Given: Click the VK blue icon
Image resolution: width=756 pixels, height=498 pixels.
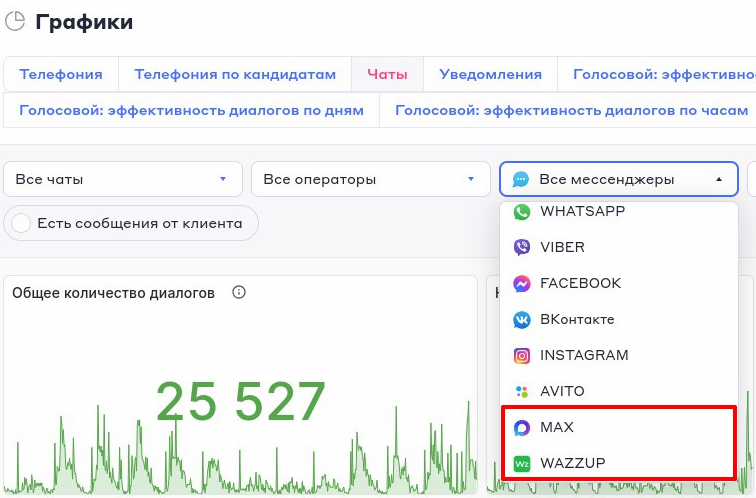Looking at the screenshot, I should (x=522, y=320).
